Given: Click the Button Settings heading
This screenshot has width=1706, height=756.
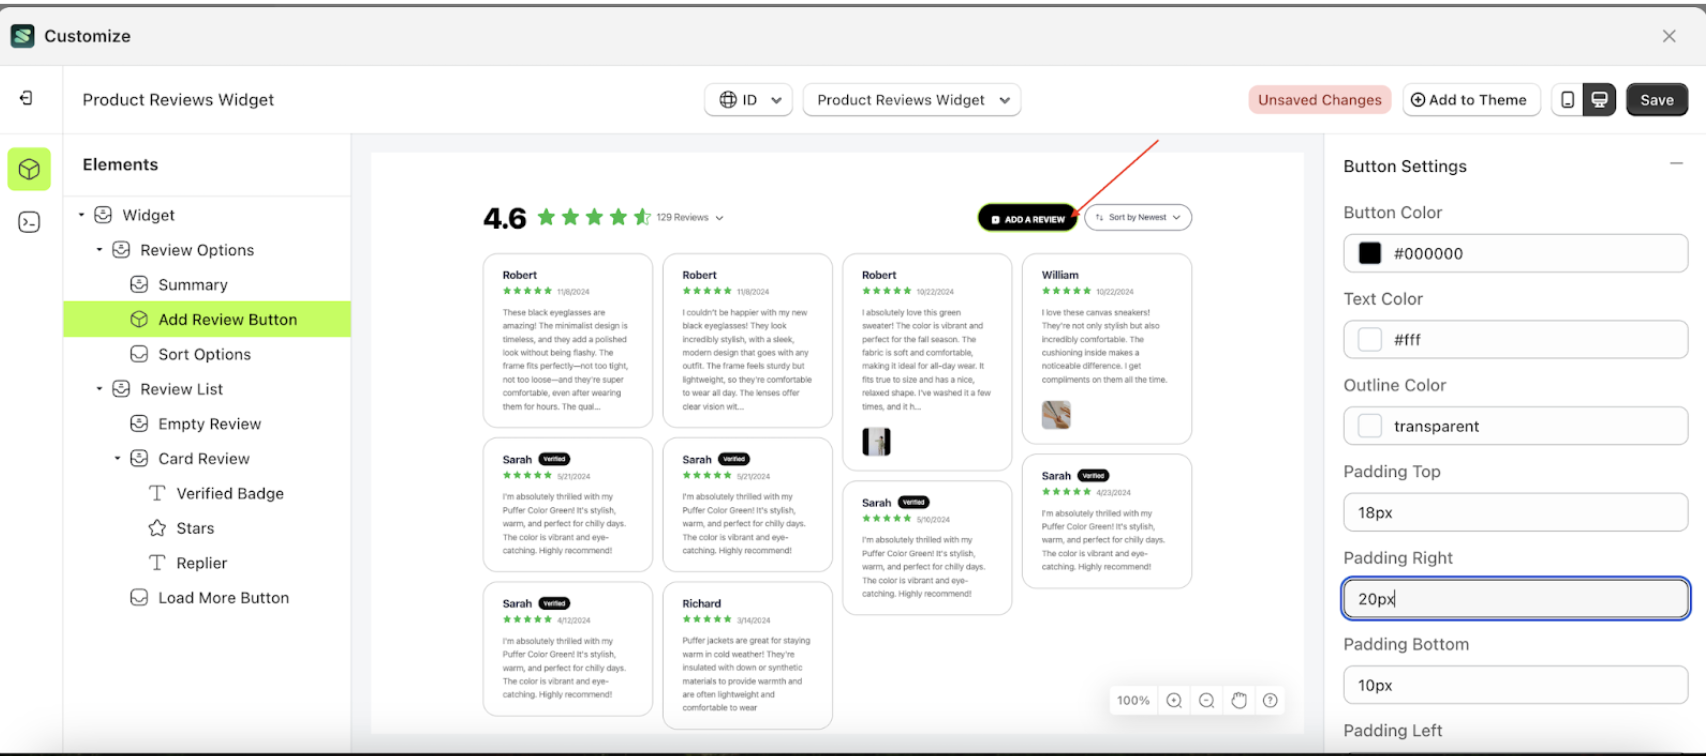Looking at the screenshot, I should click(1404, 167).
